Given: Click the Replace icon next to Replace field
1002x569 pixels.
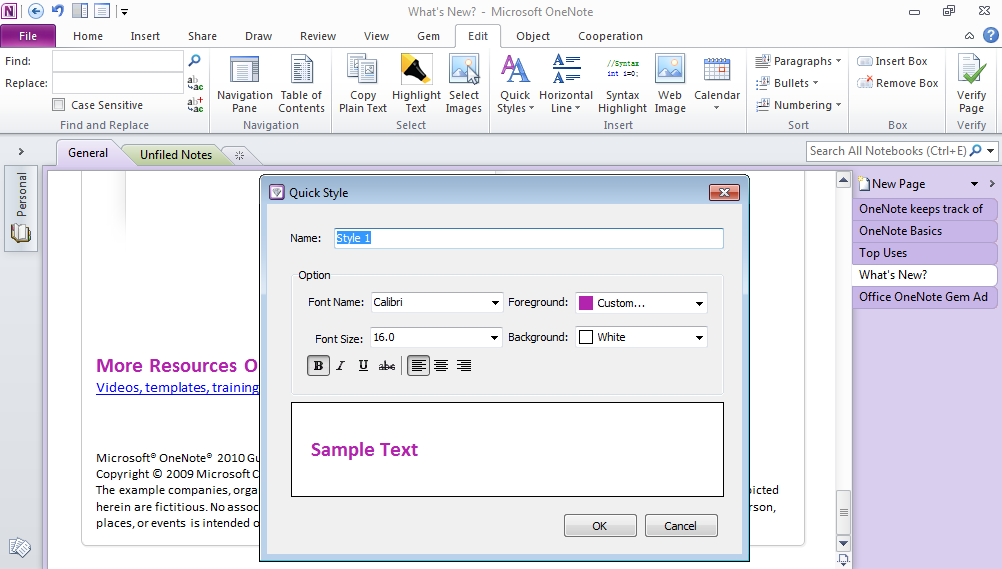Looking at the screenshot, I should pos(195,83).
